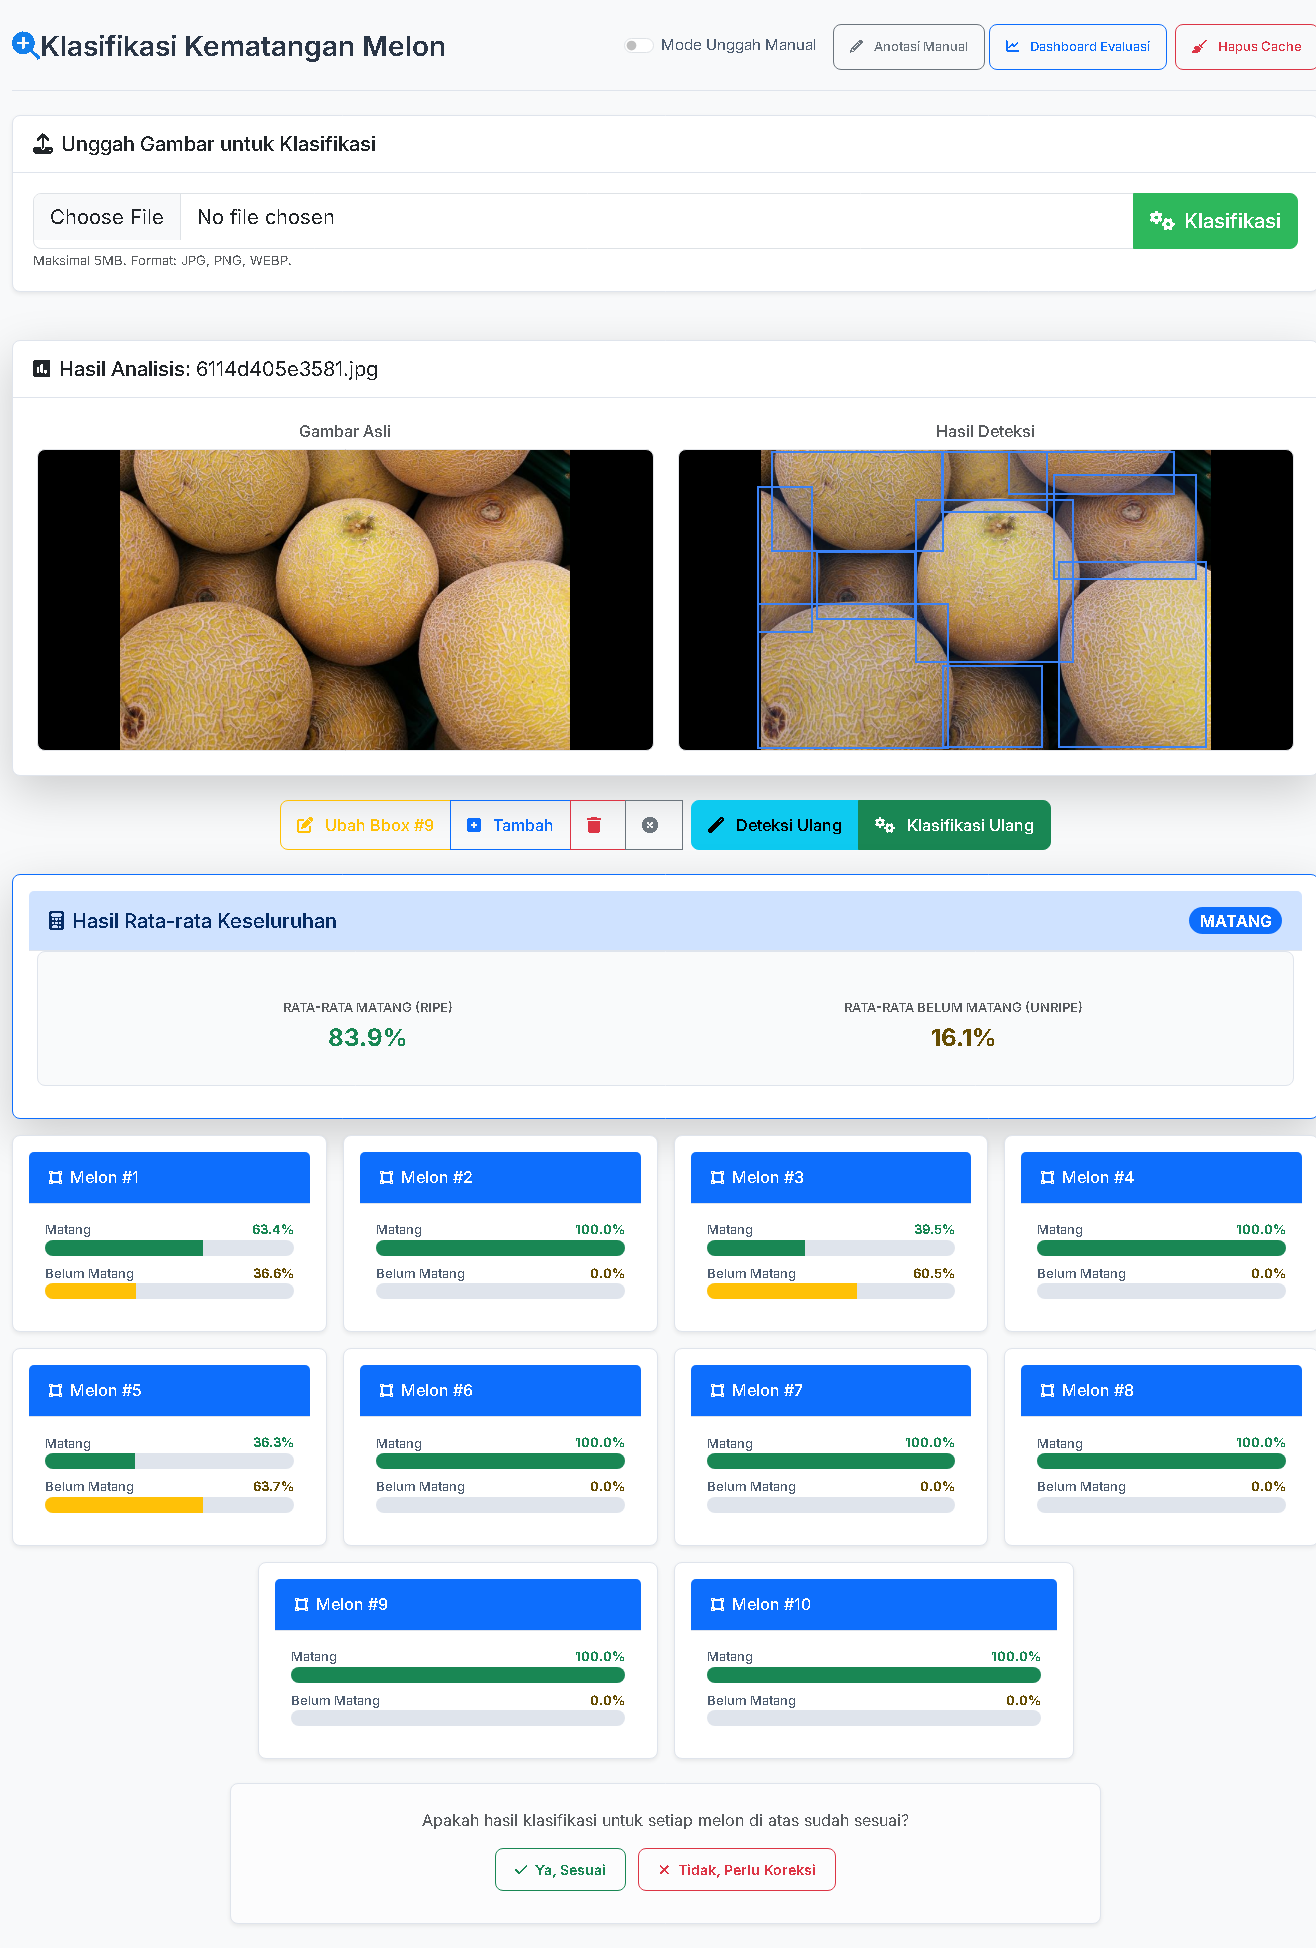Viewport: 1316px width, 1948px height.
Task: Click the magnifier plus logo icon
Action: 25,46
